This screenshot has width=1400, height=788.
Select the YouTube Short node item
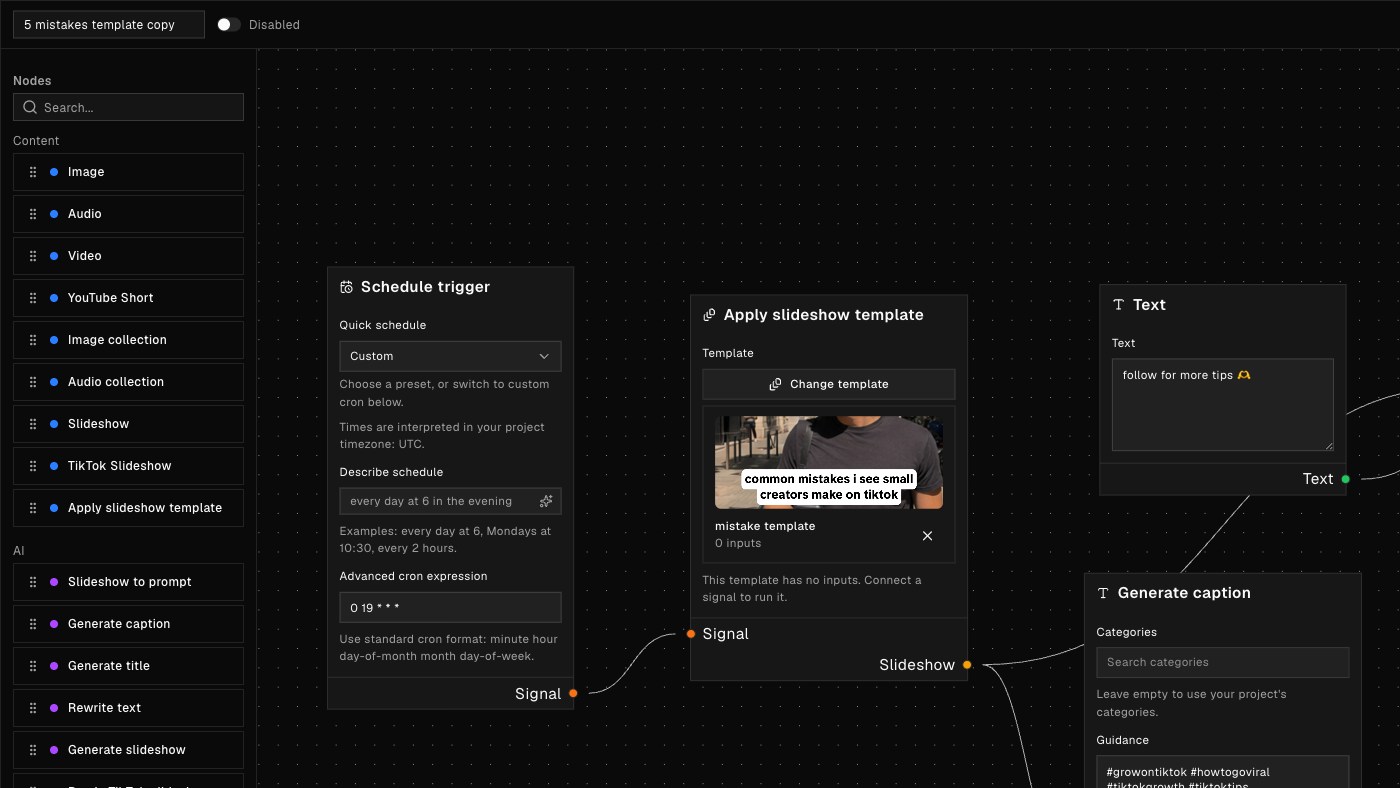point(128,298)
